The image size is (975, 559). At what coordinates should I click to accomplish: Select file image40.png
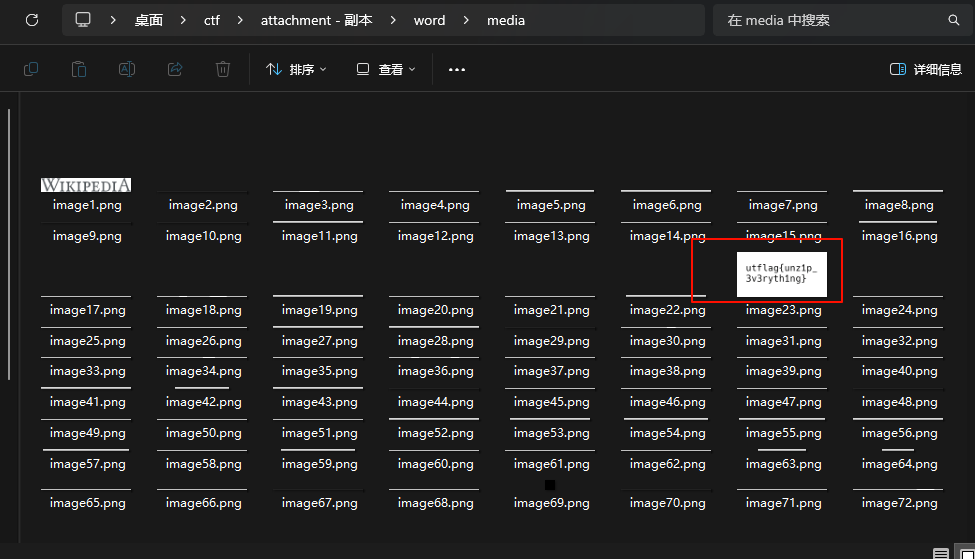[x=899, y=371]
